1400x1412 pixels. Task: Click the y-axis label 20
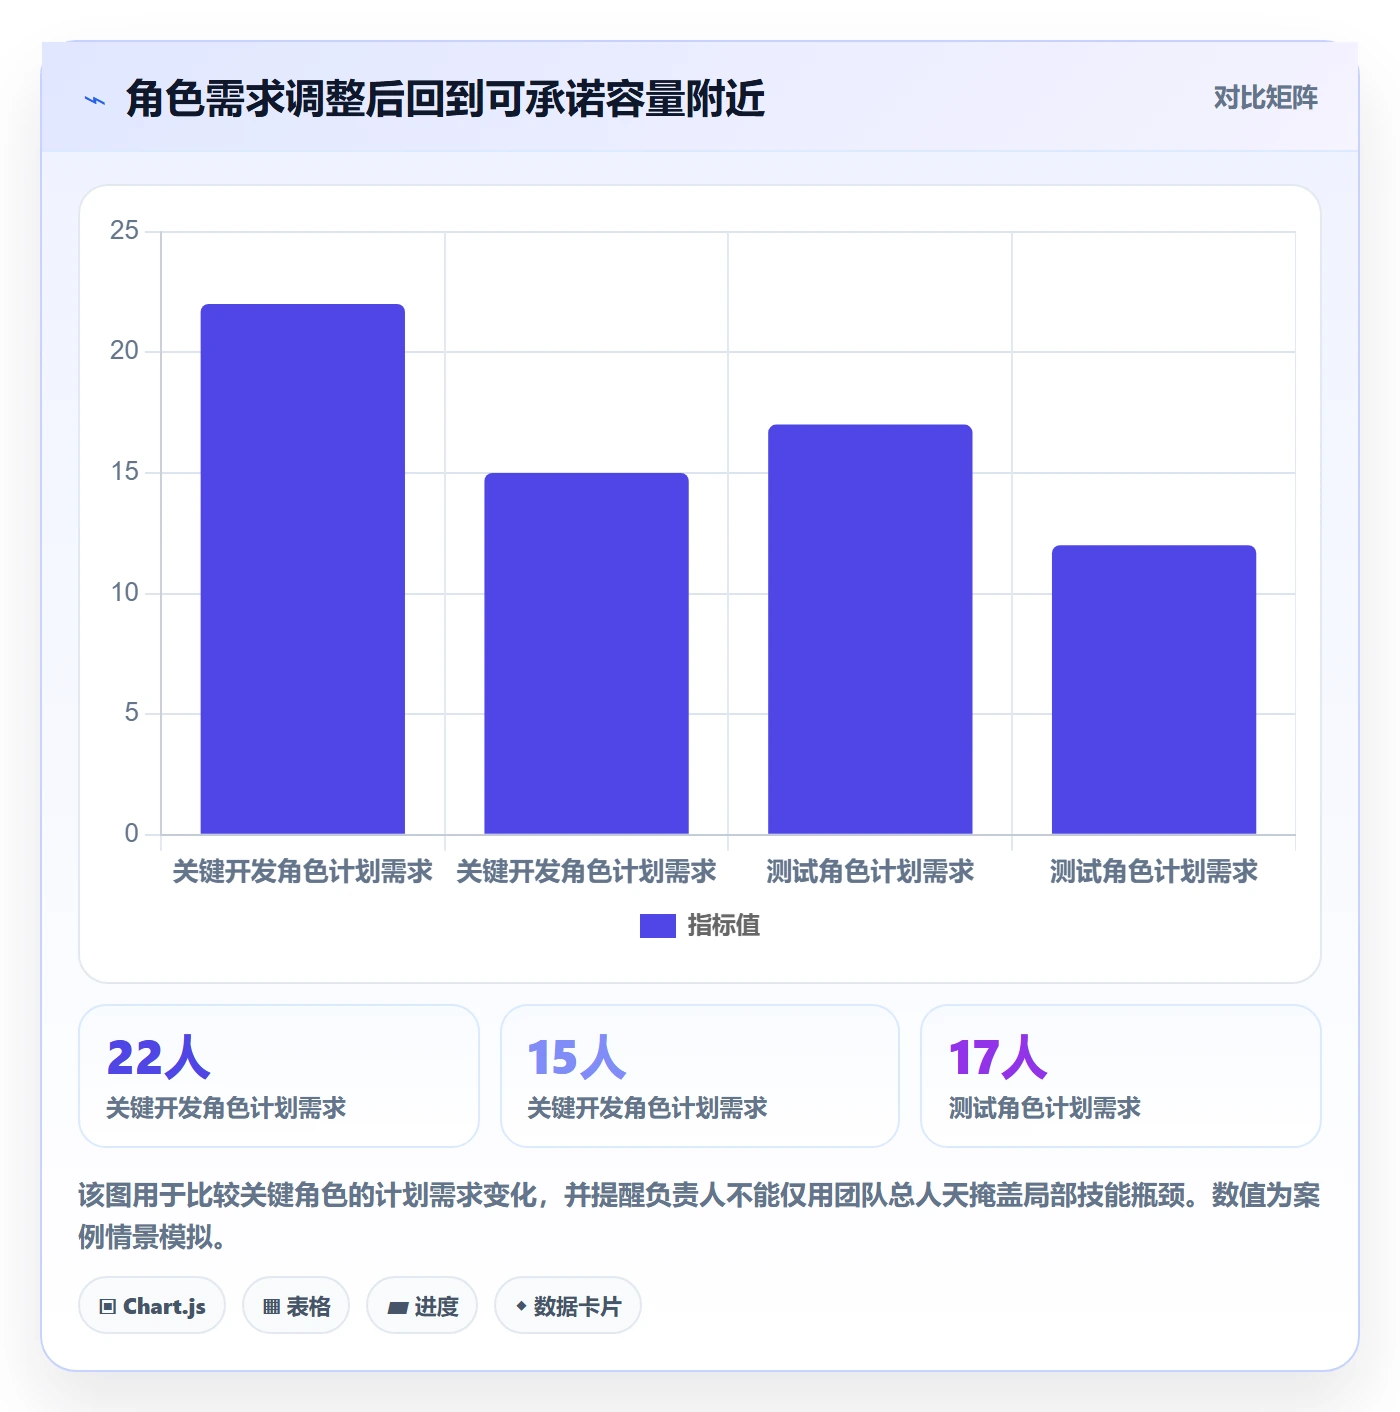click(125, 351)
